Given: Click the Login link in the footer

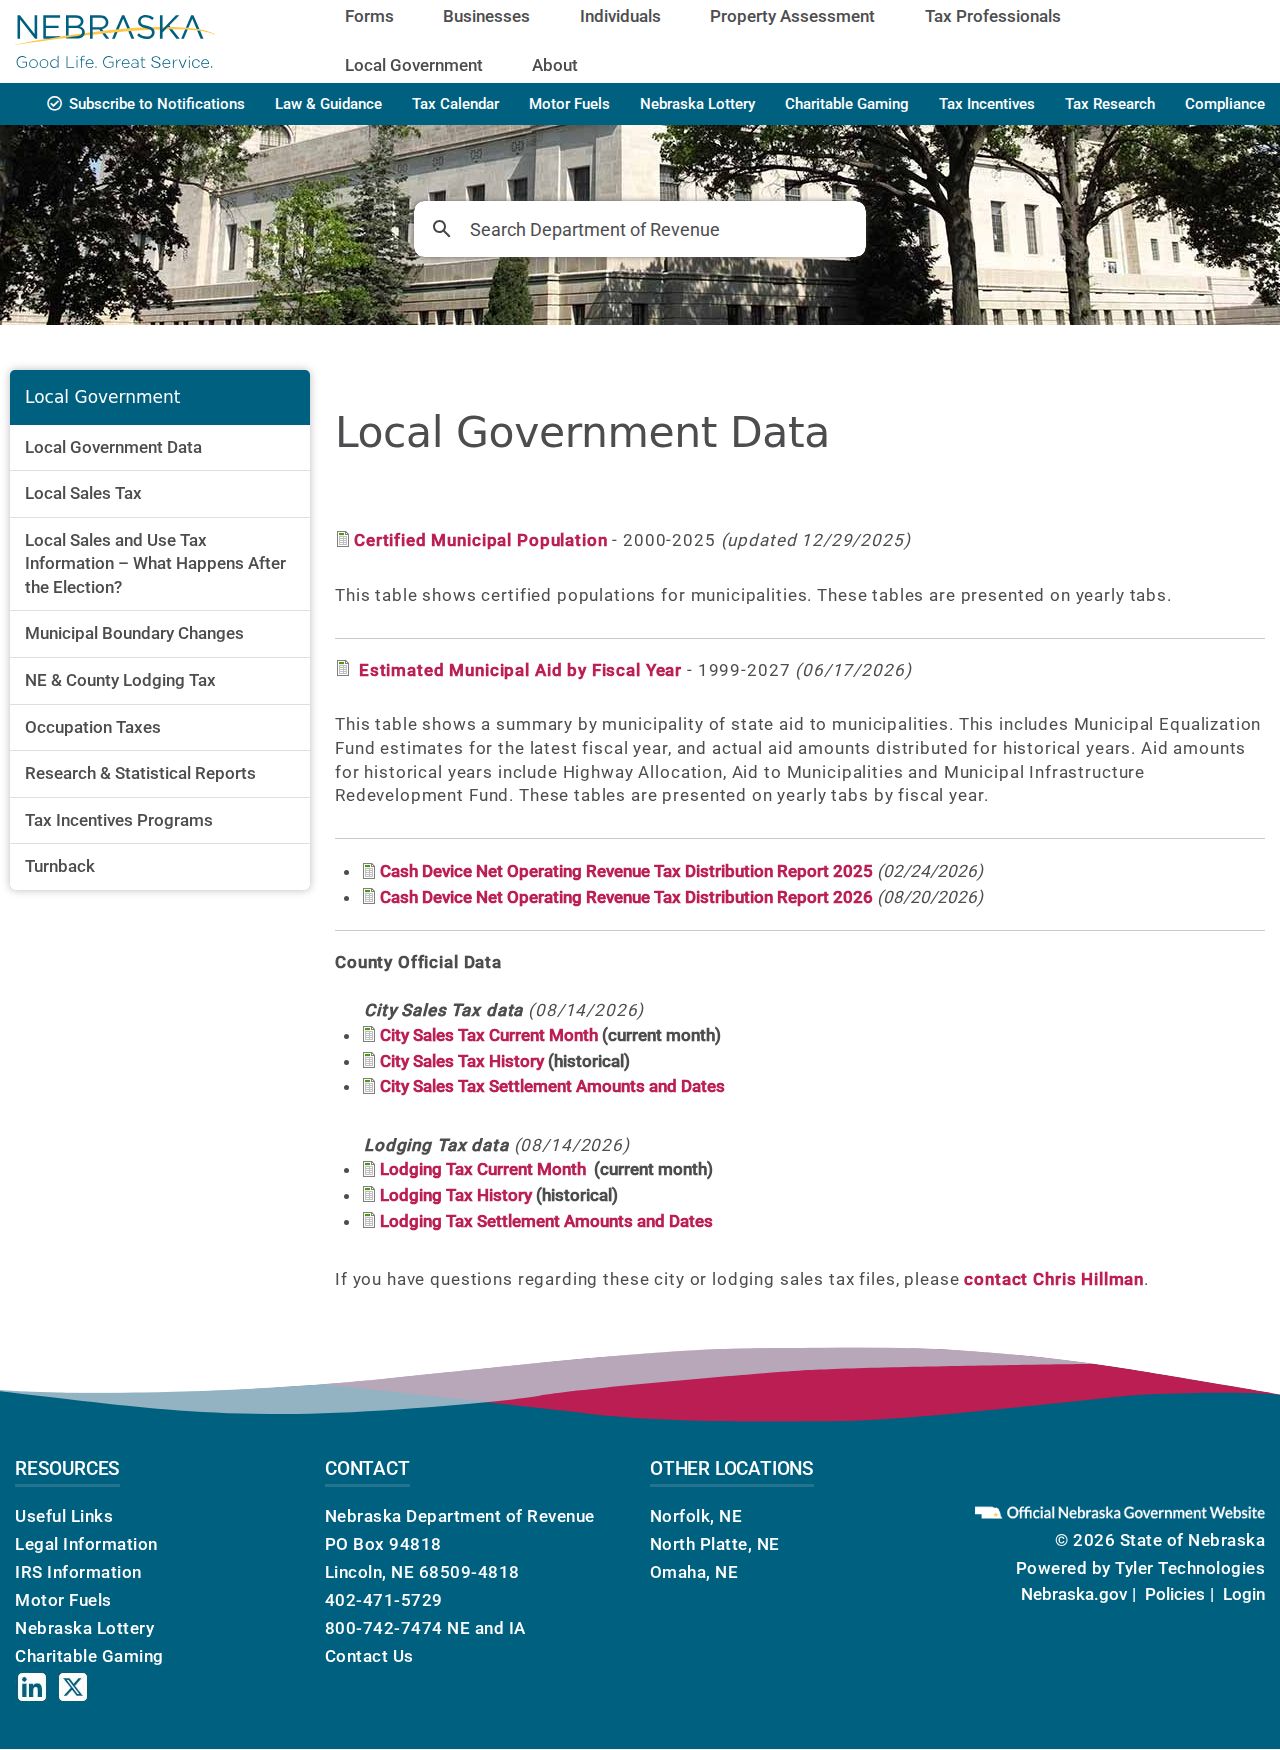Looking at the screenshot, I should pyautogui.click(x=1244, y=1594).
